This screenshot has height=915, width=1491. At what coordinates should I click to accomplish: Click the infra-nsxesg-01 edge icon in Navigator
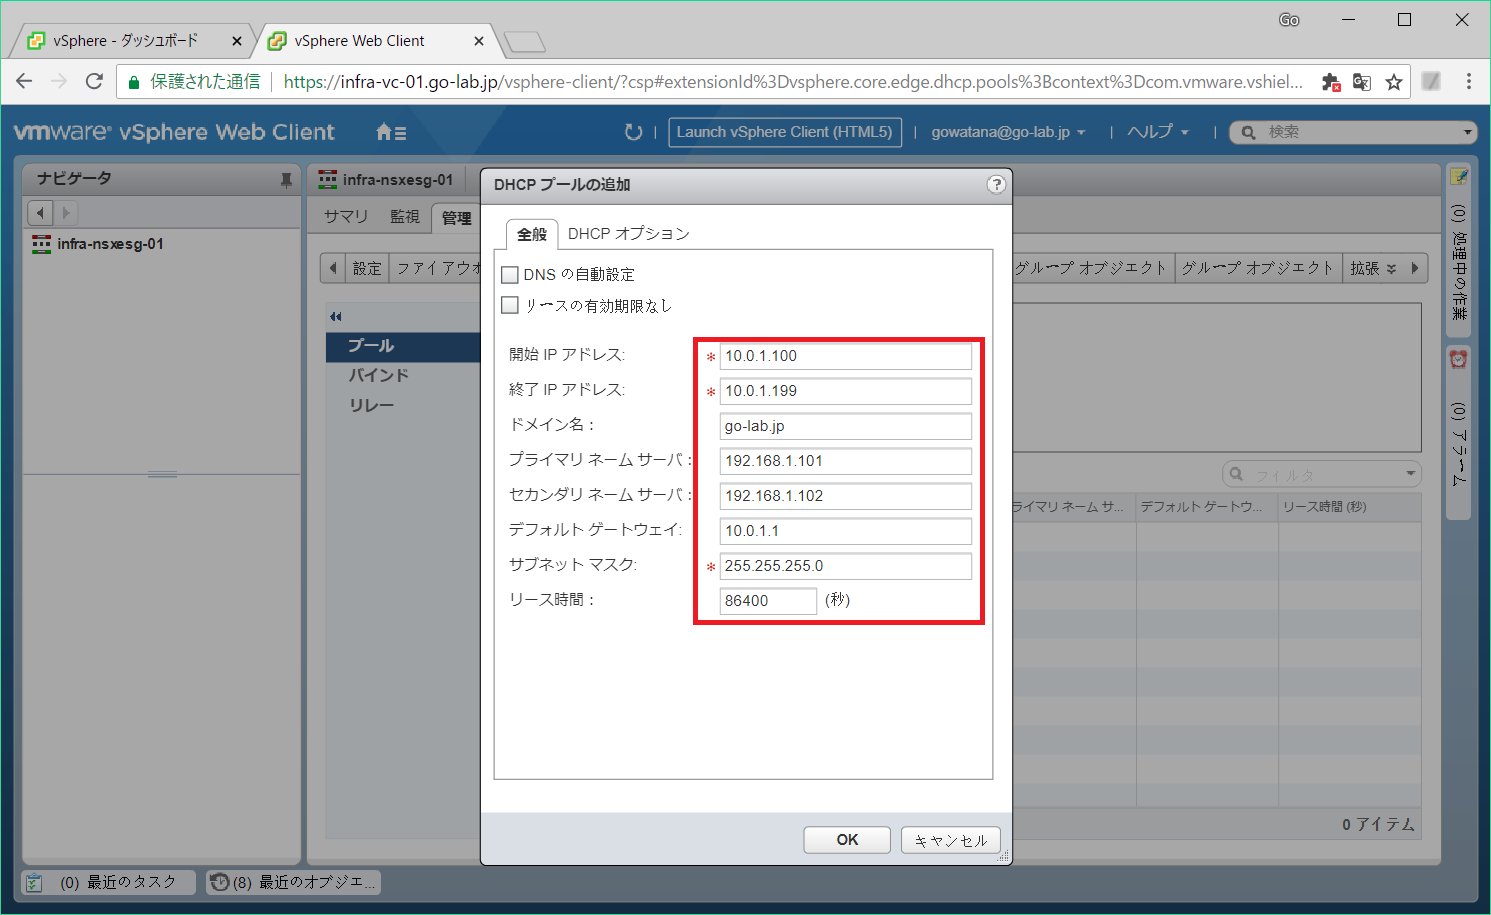(41, 244)
